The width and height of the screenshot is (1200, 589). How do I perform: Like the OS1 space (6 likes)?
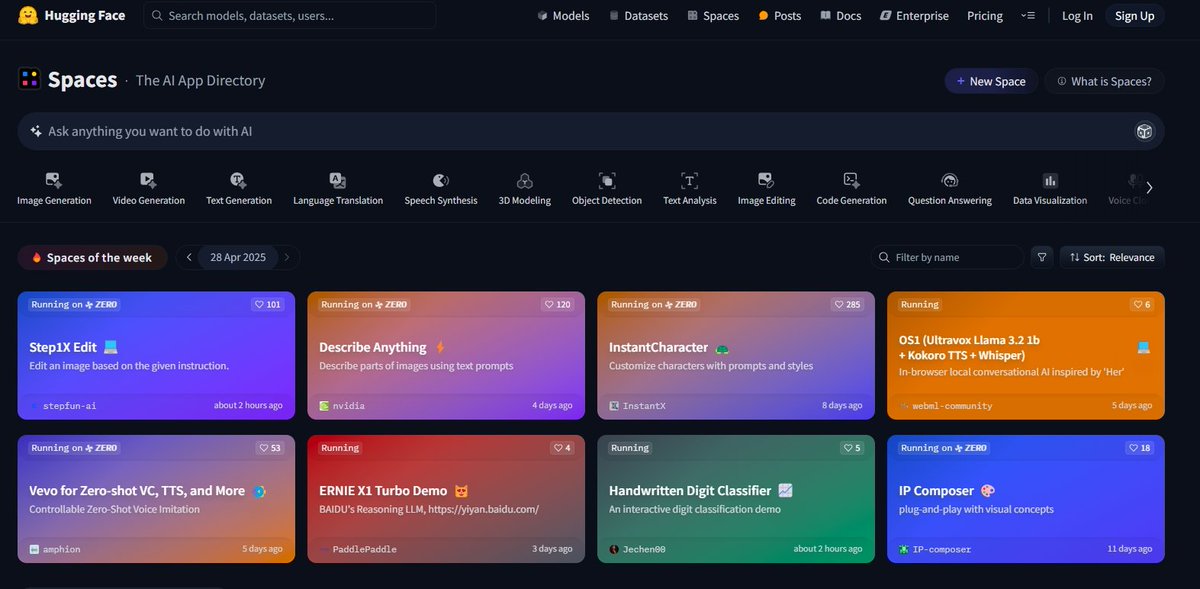[1142, 304]
